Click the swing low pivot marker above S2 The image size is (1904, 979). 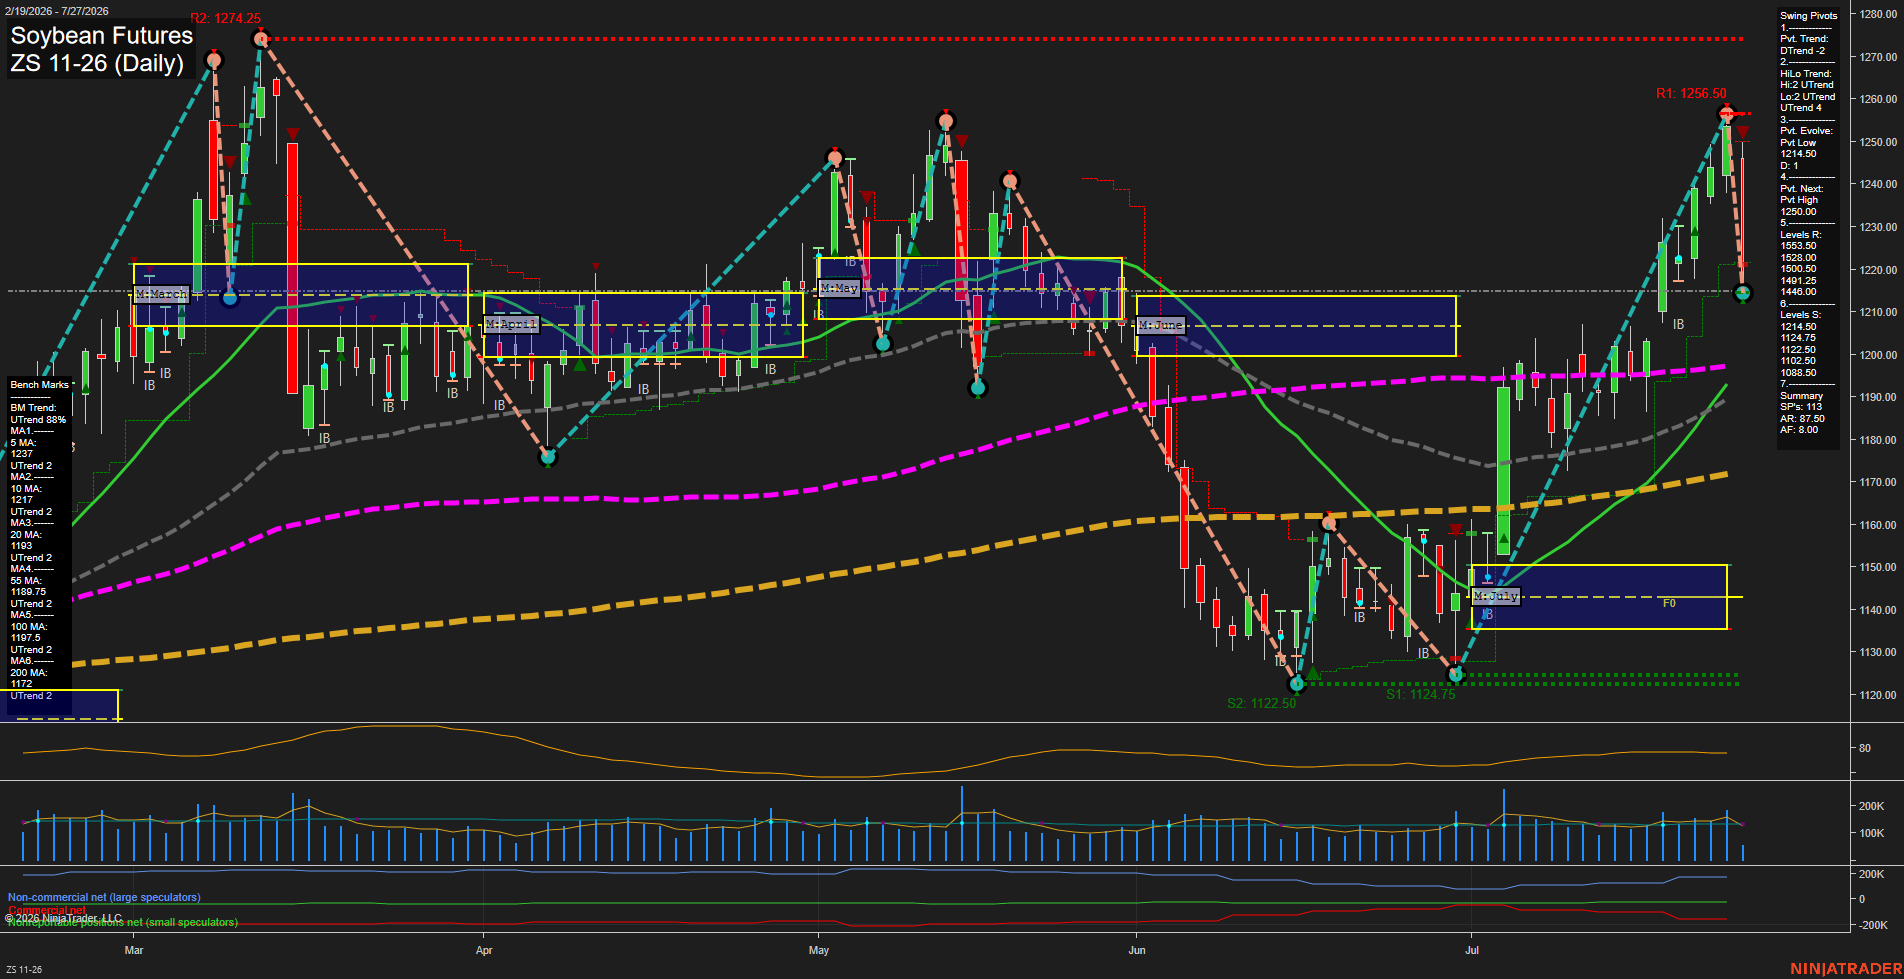click(x=1298, y=684)
